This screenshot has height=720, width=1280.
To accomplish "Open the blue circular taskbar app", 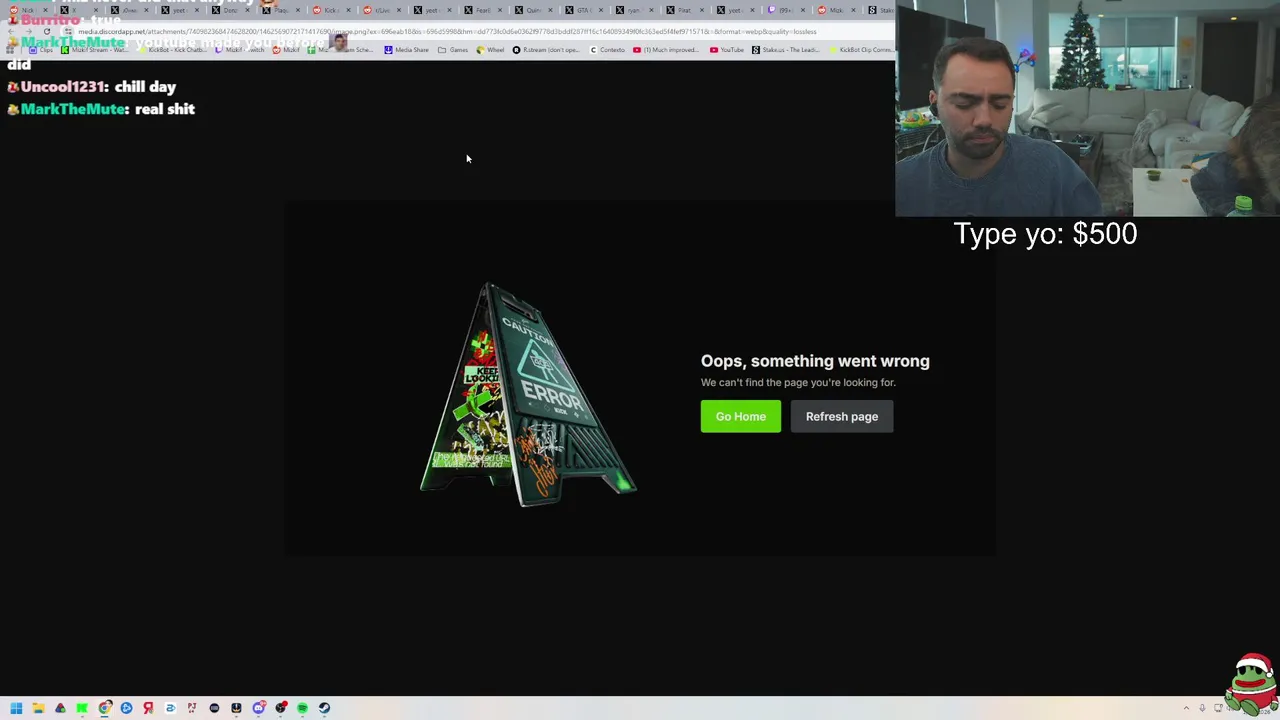I will pyautogui.click(x=126, y=708).
